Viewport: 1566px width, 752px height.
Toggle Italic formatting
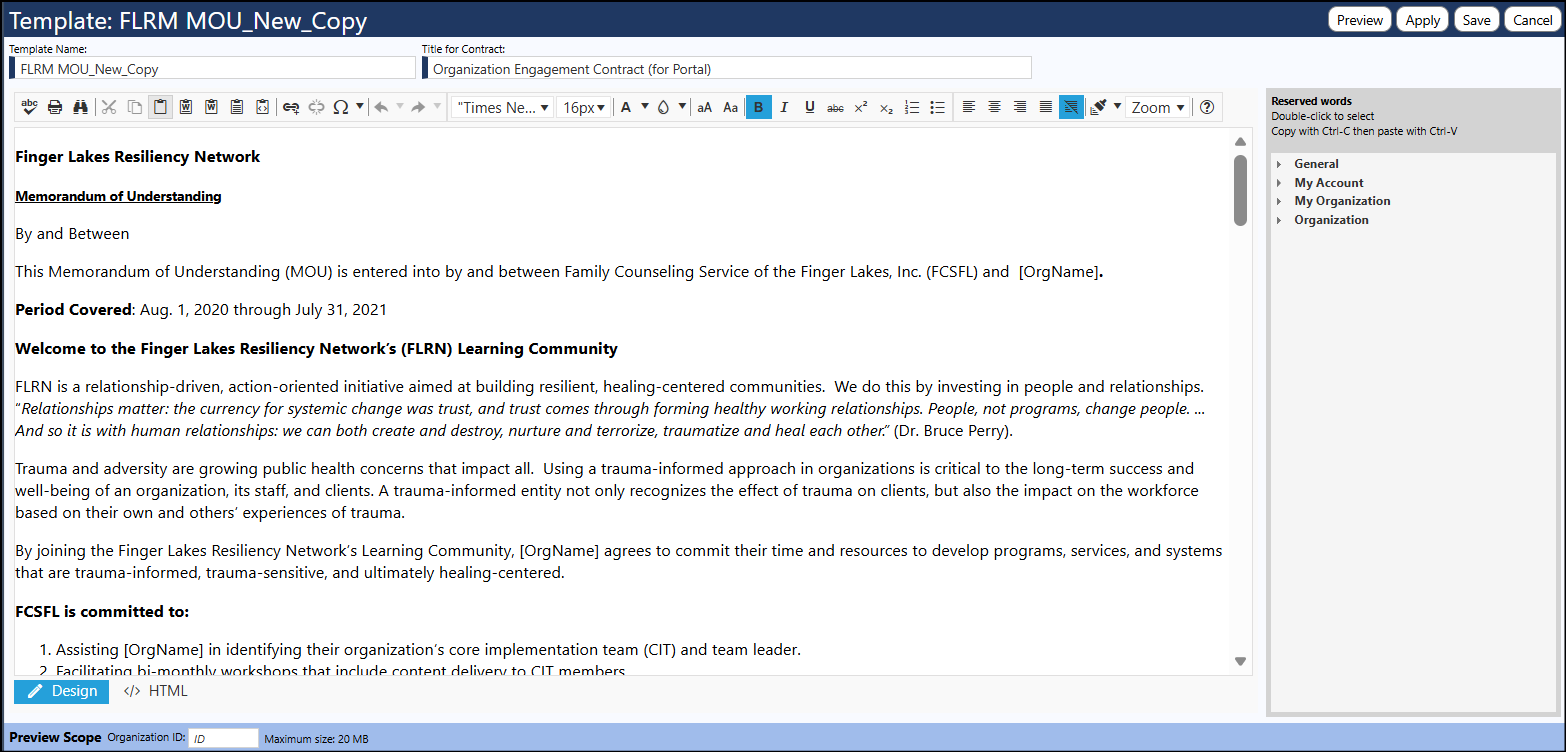(784, 107)
